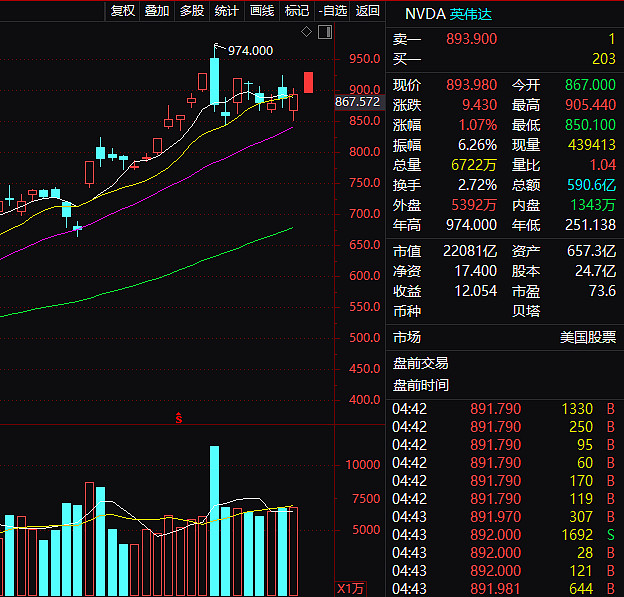
Task: Click the red S signal marker below the chart
Action: click(179, 418)
